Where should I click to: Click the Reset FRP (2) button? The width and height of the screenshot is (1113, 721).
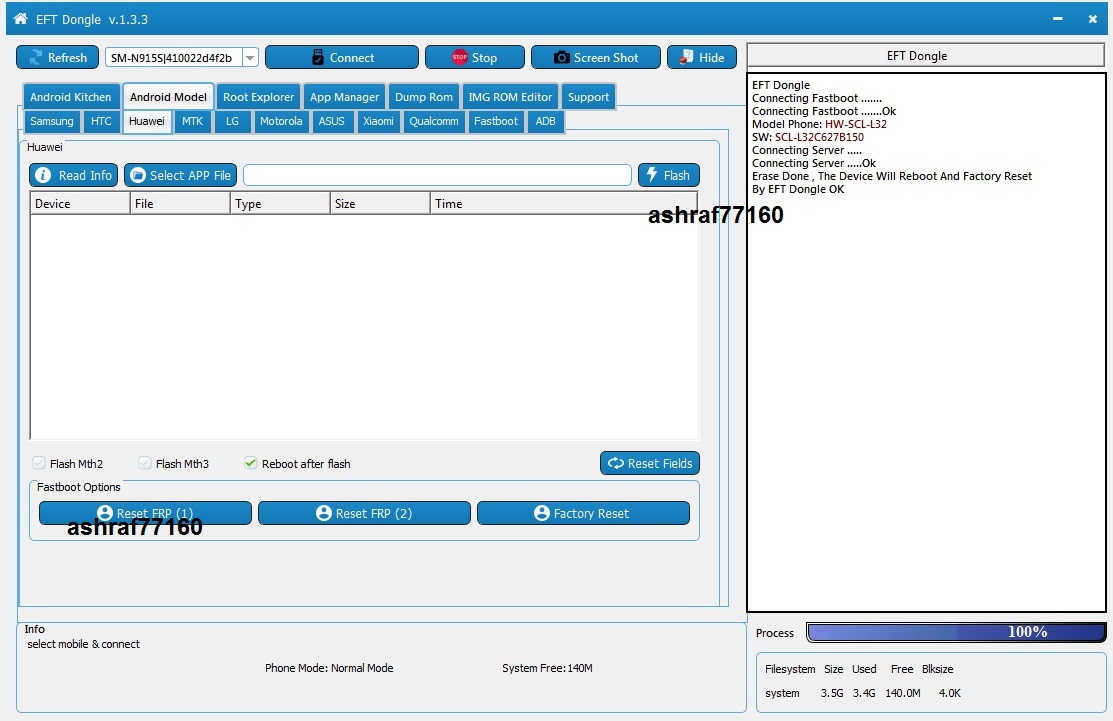(x=364, y=513)
